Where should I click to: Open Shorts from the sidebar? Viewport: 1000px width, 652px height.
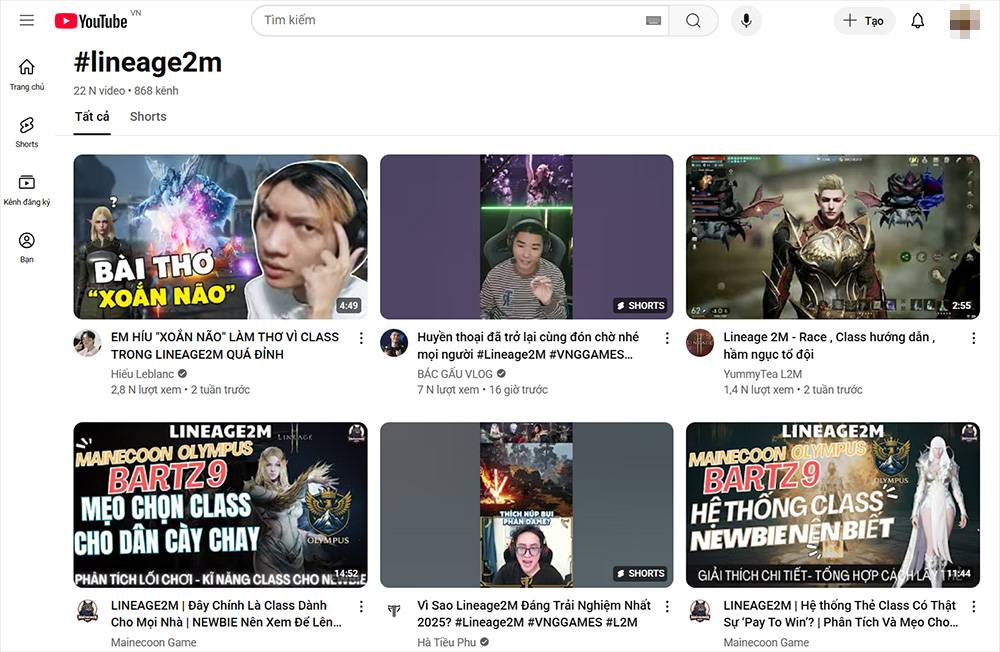pos(27,132)
